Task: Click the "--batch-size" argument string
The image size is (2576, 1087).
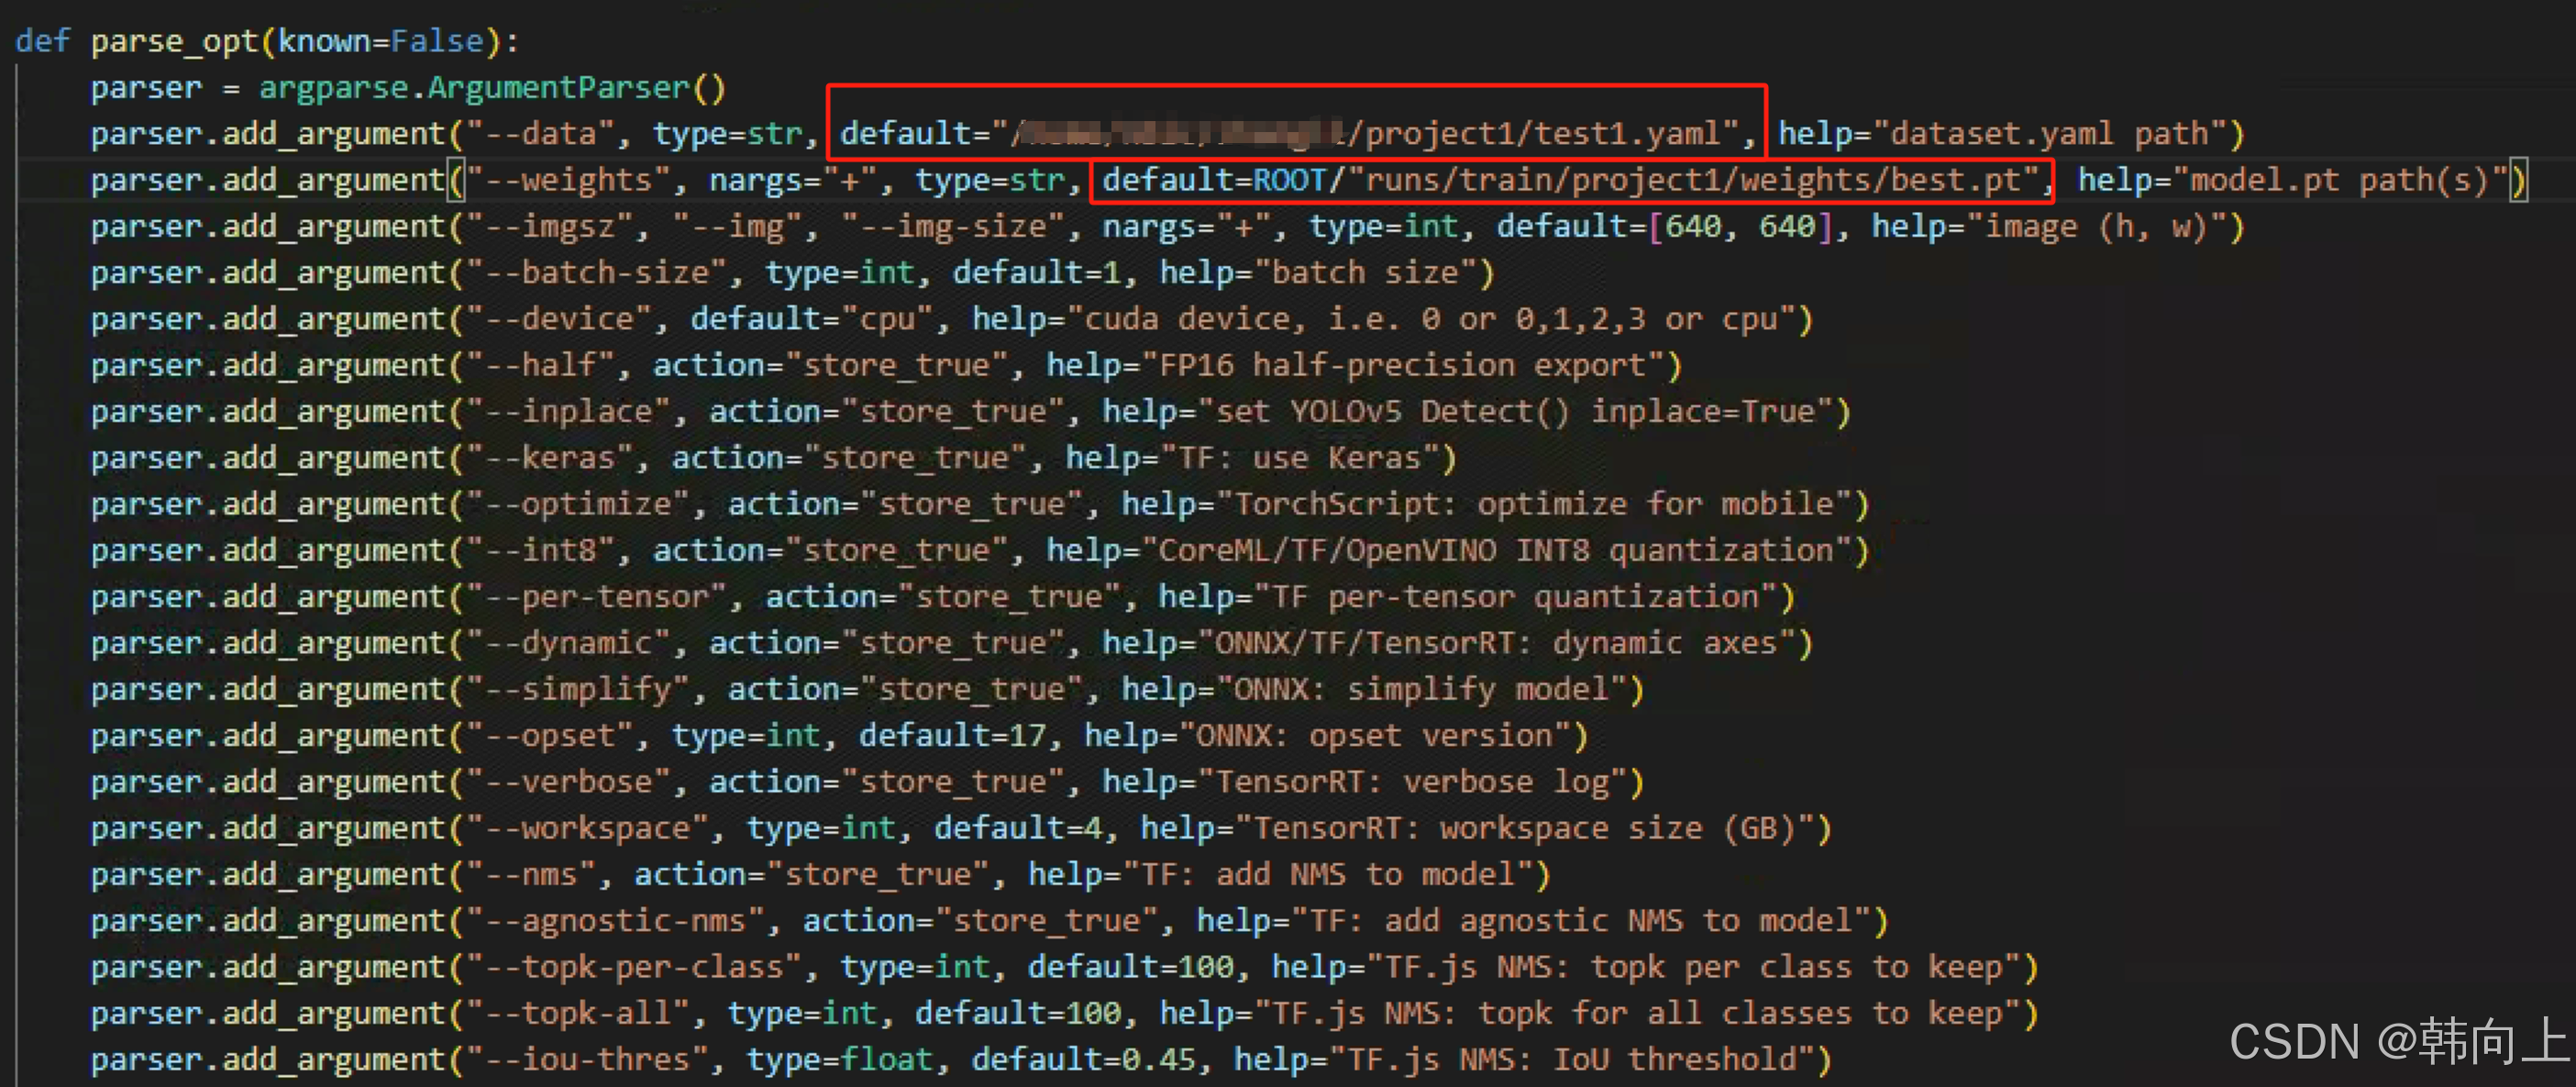Action: (x=597, y=273)
